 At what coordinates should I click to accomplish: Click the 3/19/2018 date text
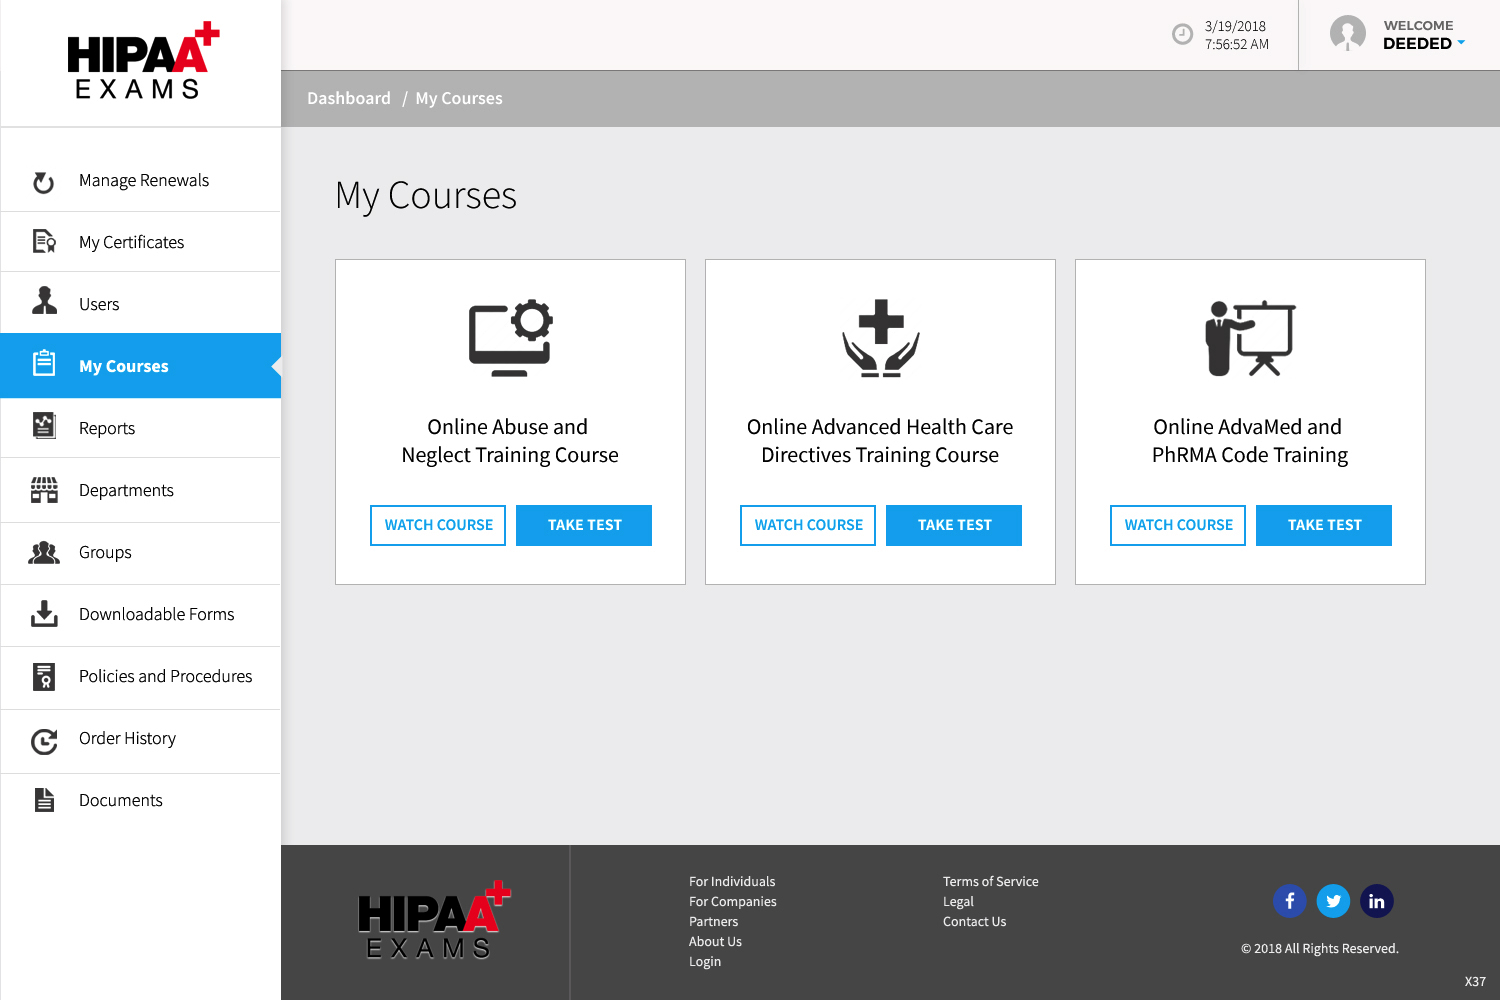[1235, 26]
